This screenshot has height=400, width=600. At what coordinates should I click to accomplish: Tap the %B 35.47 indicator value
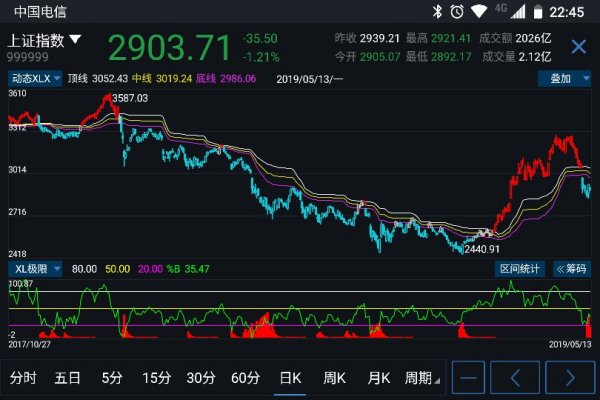188,269
